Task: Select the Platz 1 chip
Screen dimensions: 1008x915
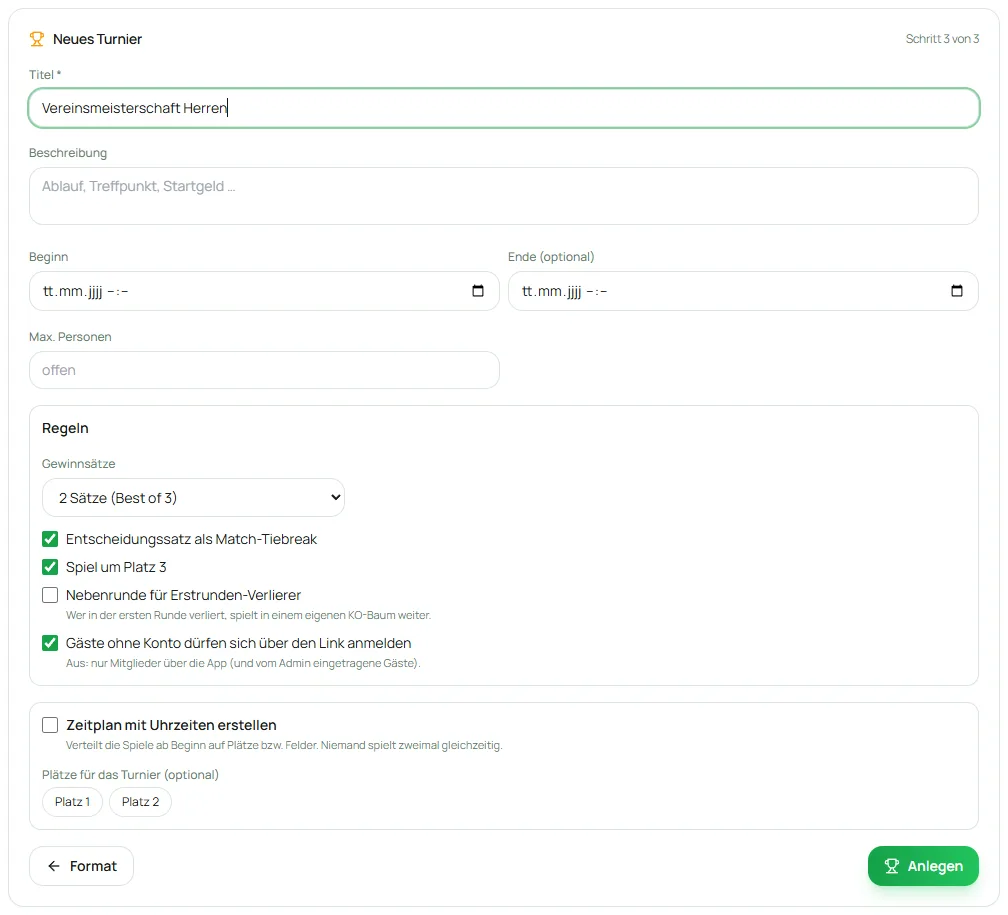Action: click(x=72, y=802)
